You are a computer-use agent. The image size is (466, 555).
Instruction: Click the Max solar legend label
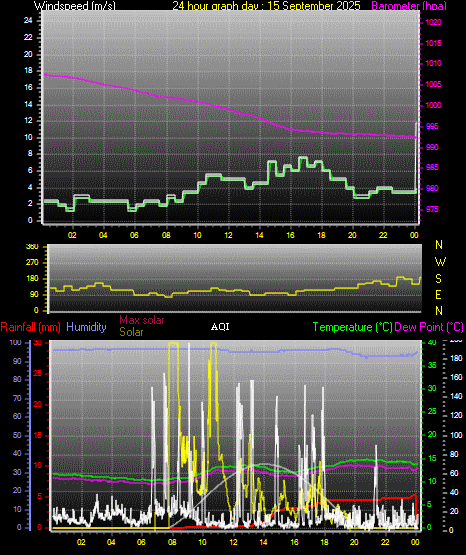pyautogui.click(x=142, y=320)
